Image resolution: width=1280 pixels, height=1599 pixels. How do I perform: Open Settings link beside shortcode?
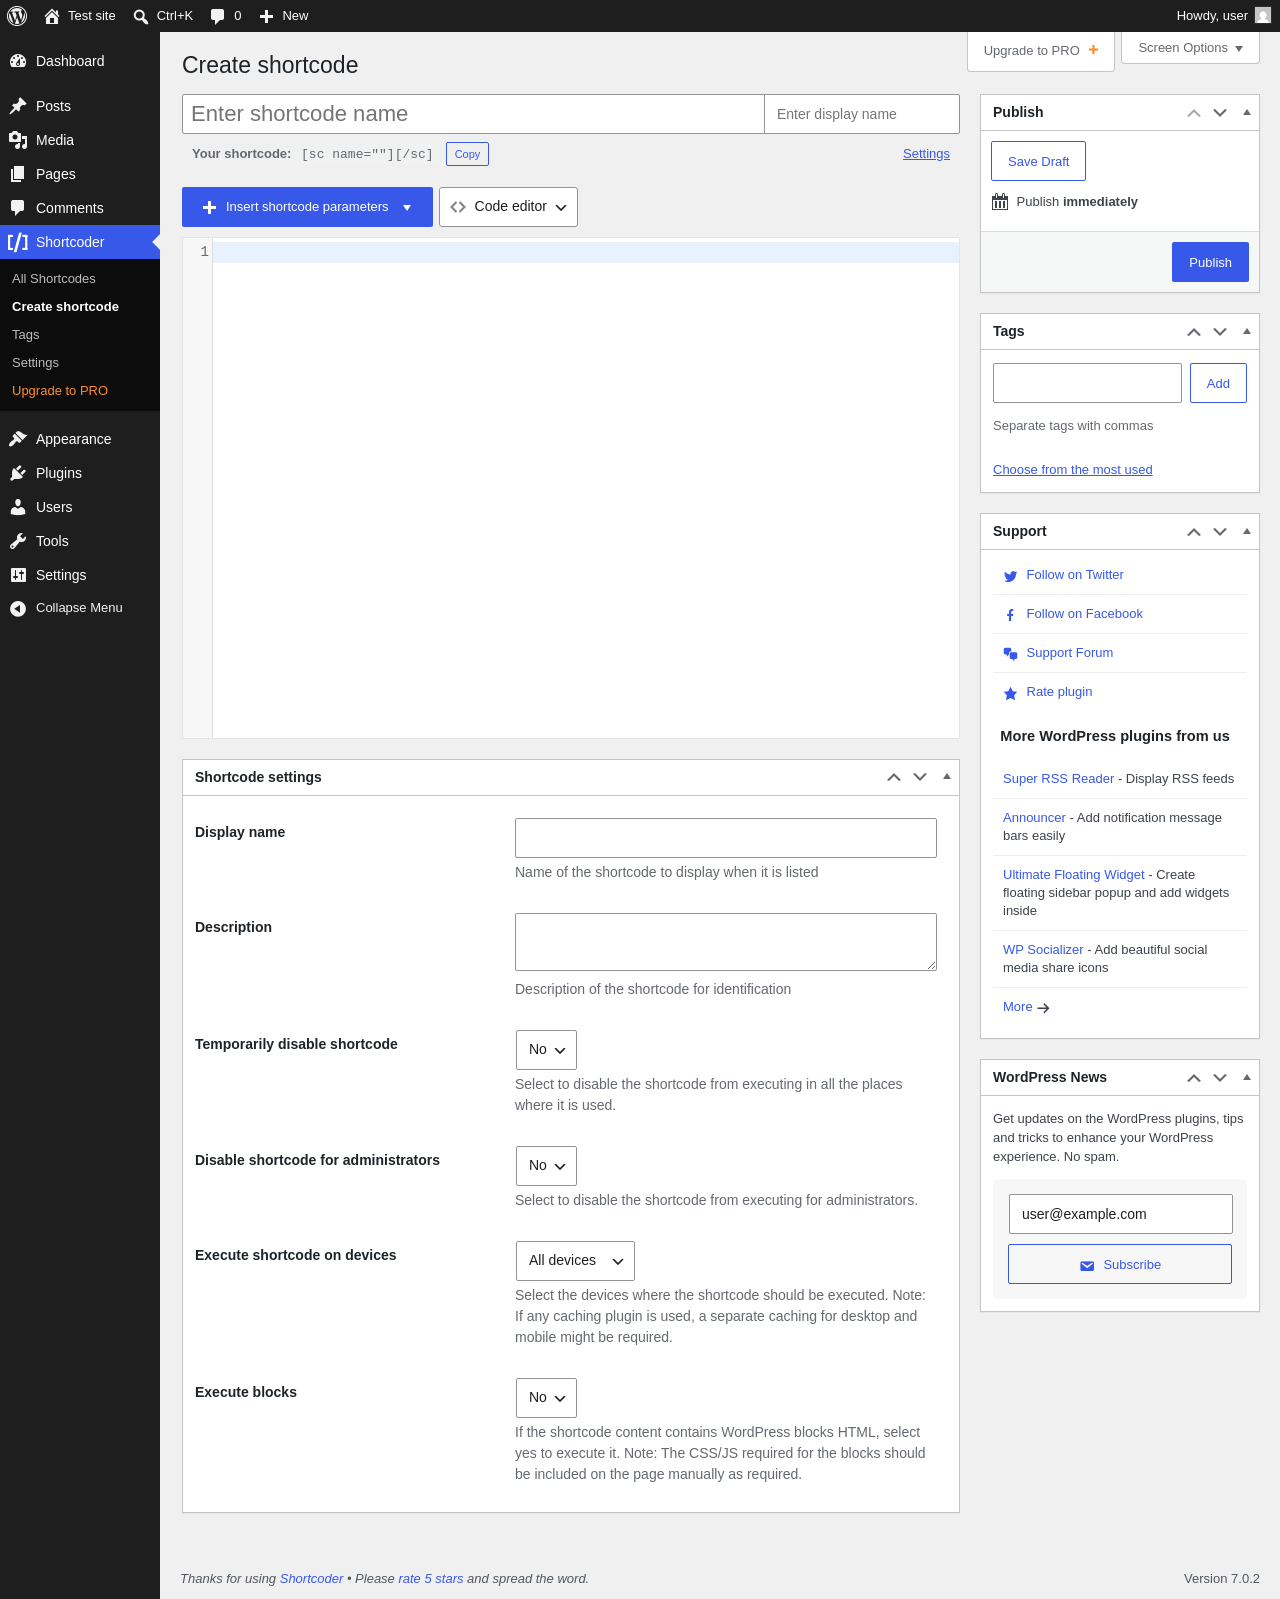click(x=926, y=154)
